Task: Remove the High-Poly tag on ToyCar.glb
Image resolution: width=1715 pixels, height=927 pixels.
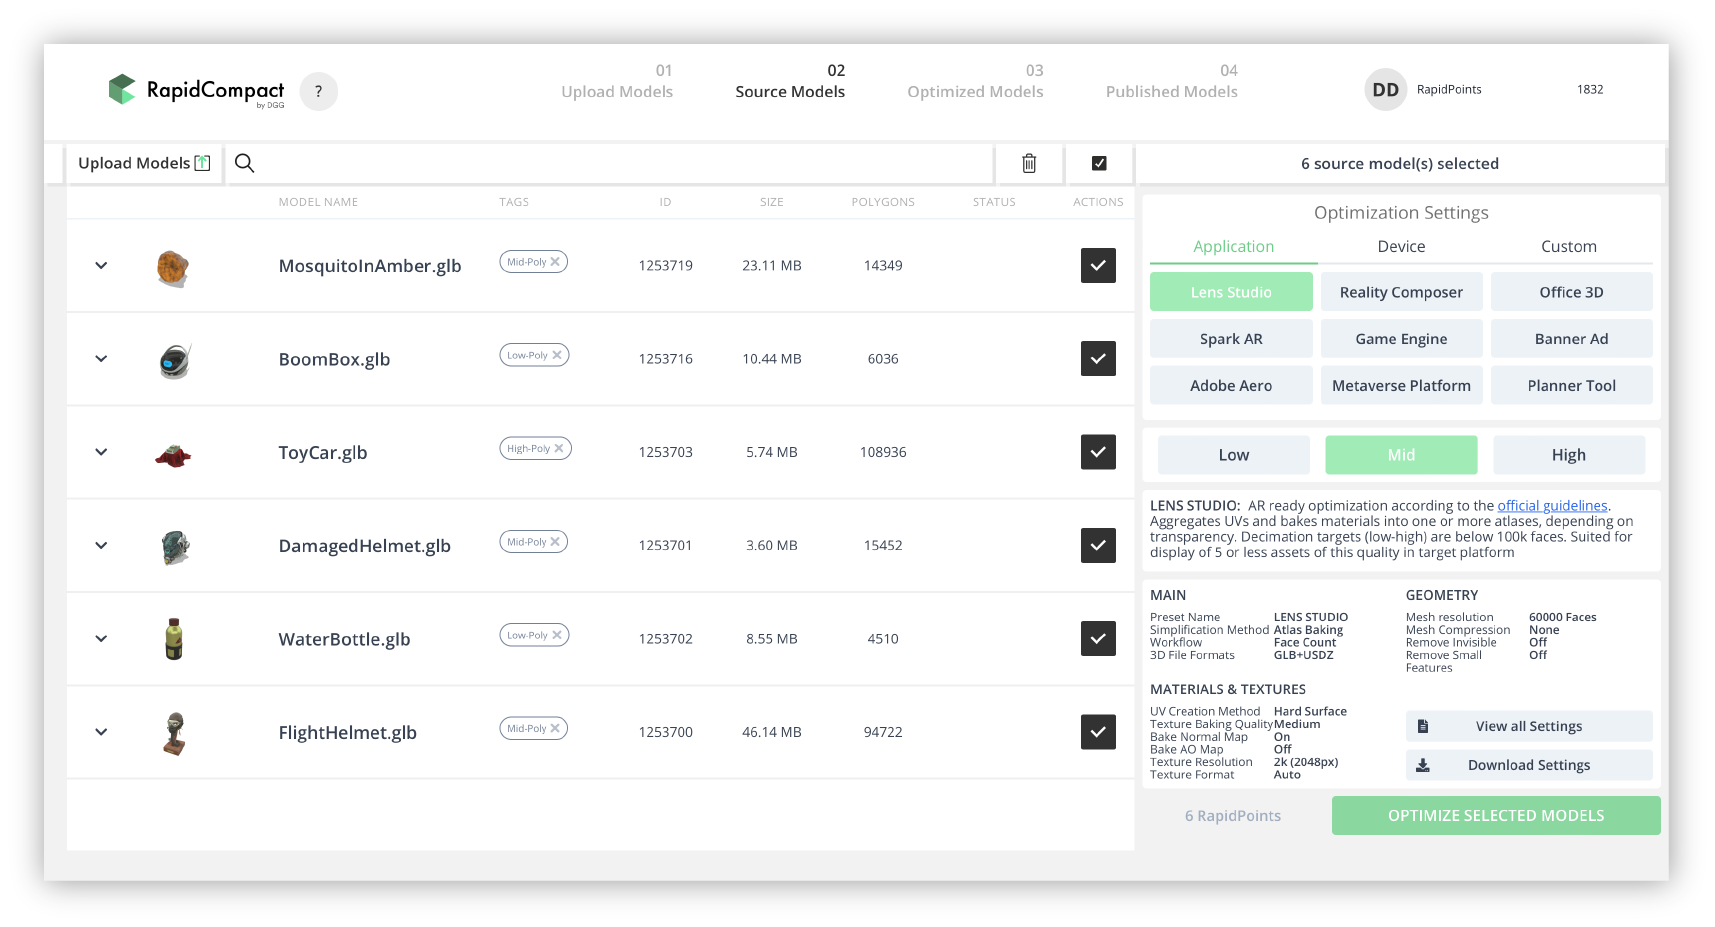Action: tap(559, 448)
